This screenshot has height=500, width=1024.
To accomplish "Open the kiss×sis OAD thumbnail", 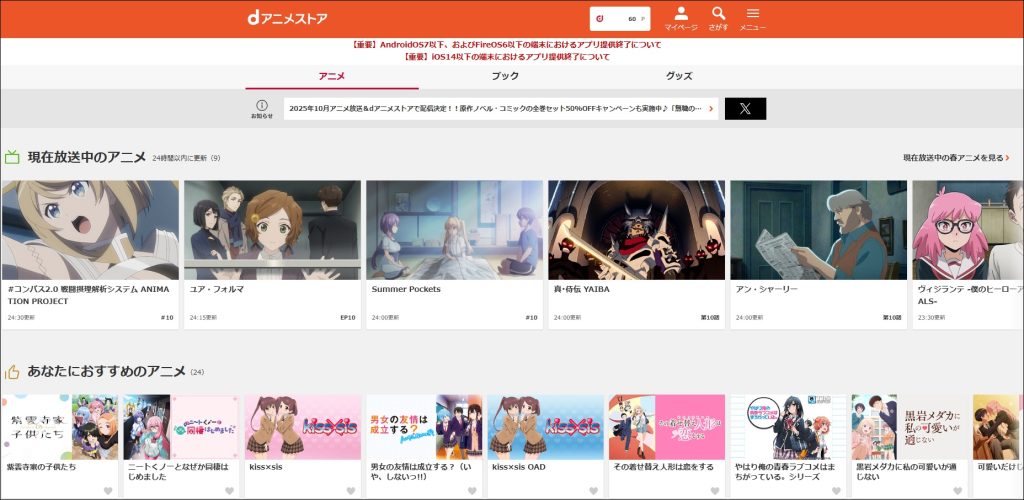I will [546, 427].
